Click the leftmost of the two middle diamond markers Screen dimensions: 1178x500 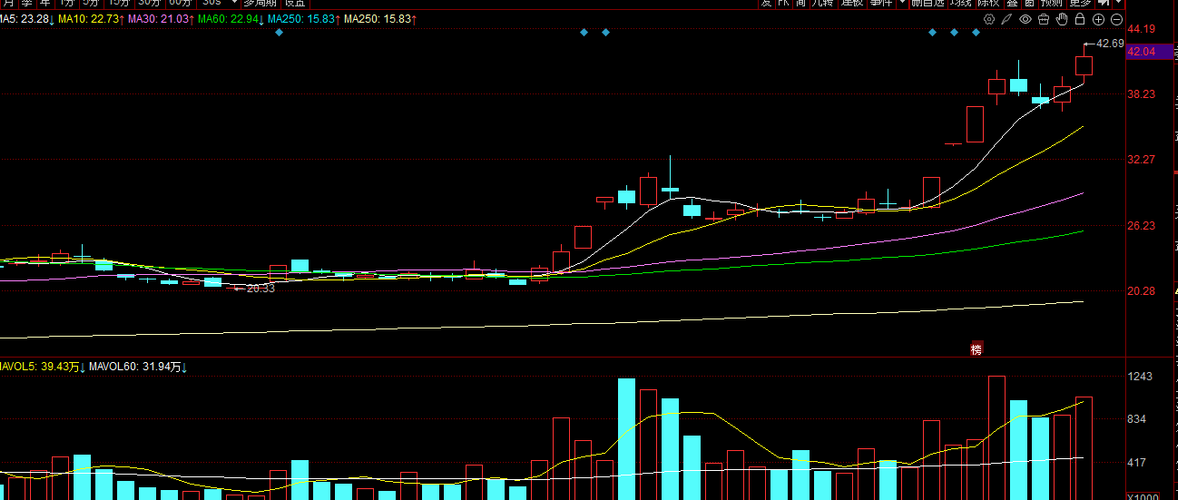click(584, 32)
